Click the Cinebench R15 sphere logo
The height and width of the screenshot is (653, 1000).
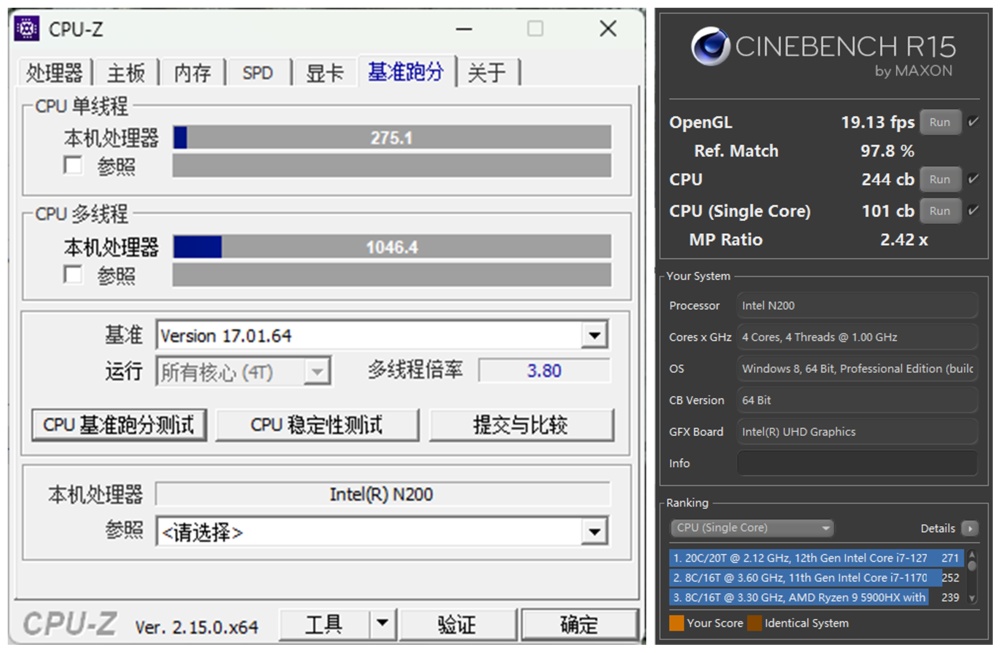[710, 47]
